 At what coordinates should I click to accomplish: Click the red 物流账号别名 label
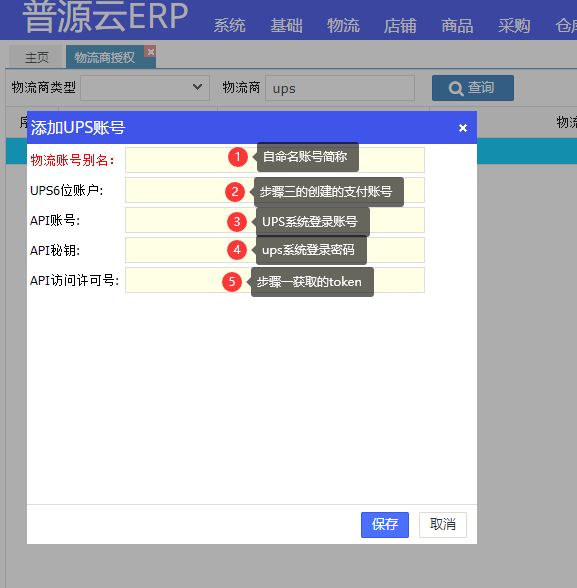tap(72, 160)
